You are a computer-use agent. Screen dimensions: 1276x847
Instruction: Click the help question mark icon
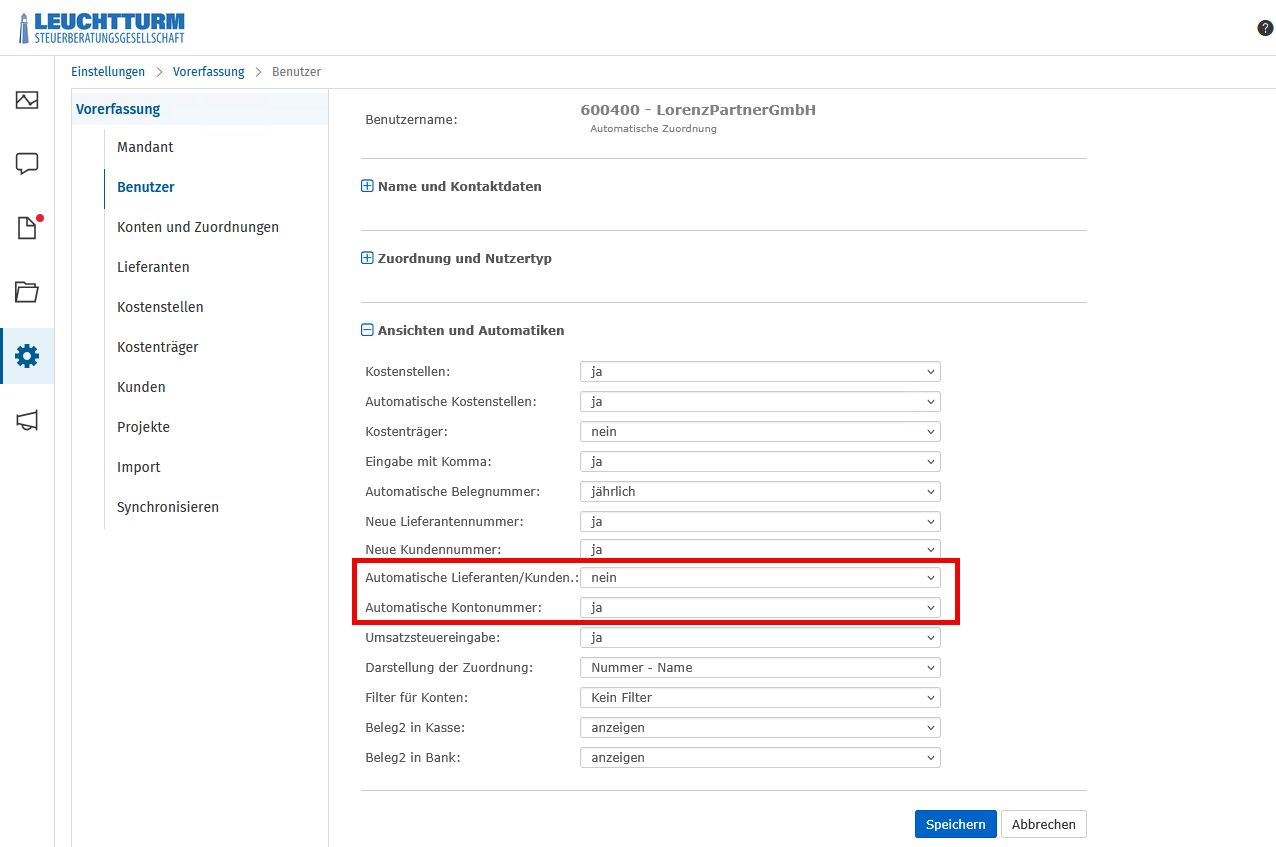[x=1265, y=28]
